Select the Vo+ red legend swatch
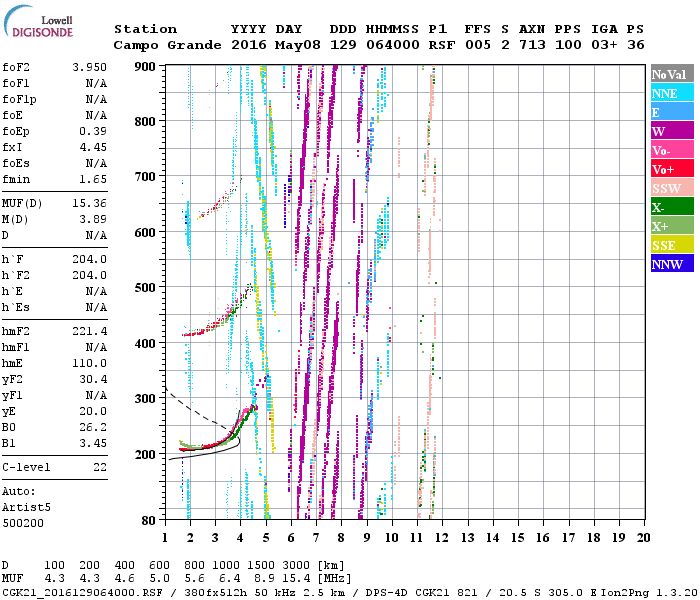The image size is (700, 600). [x=672, y=169]
